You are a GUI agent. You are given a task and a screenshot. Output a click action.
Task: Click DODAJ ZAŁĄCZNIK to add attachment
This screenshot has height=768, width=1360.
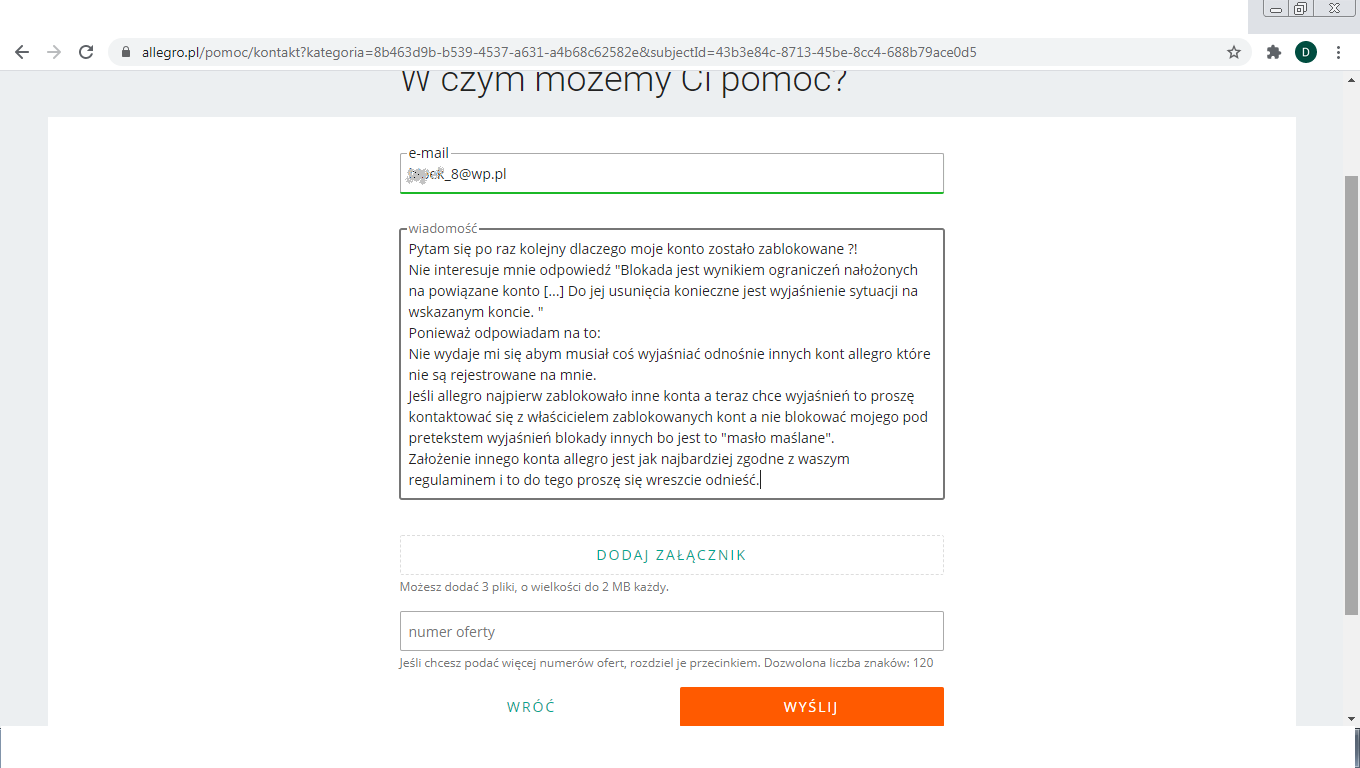coord(671,555)
